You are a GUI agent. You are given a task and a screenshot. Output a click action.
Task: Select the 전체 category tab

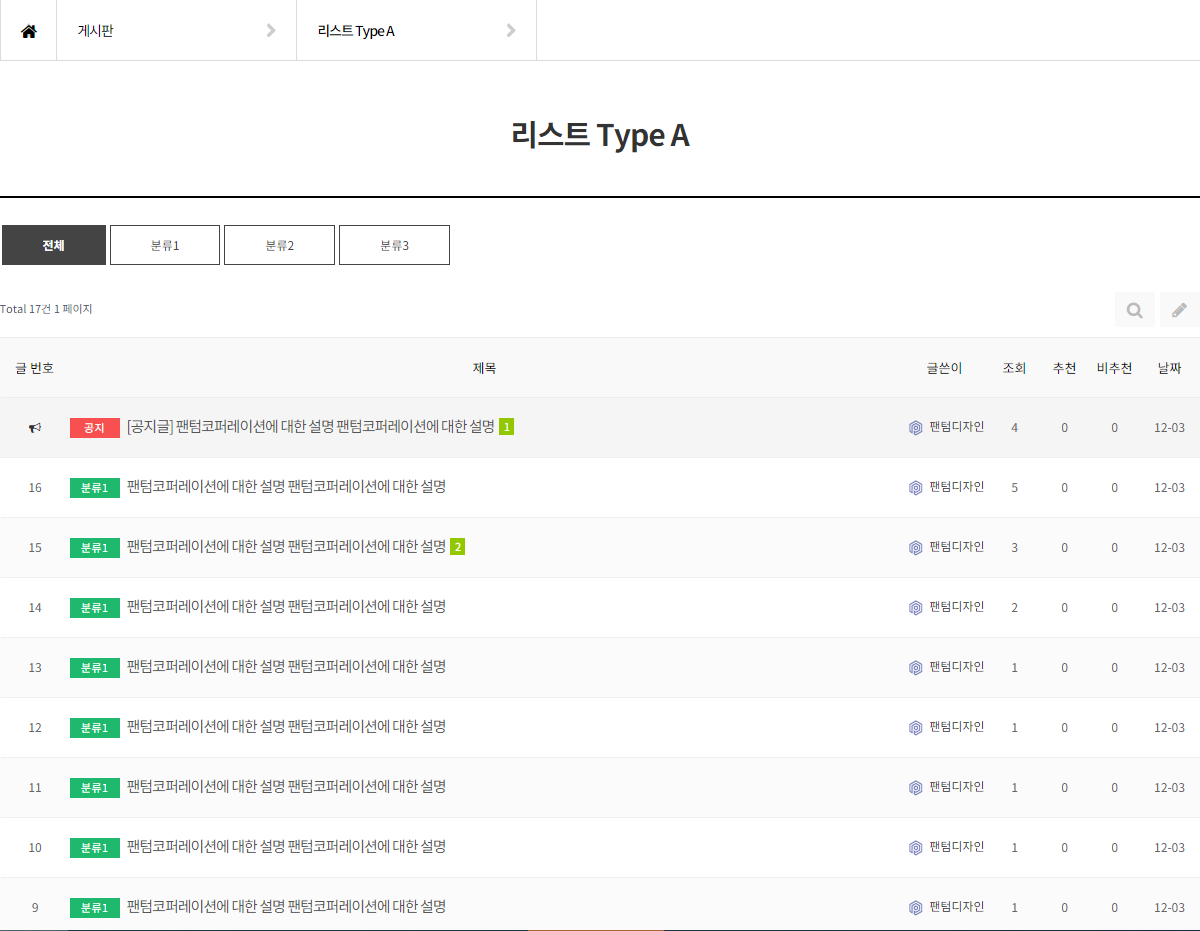coord(54,245)
